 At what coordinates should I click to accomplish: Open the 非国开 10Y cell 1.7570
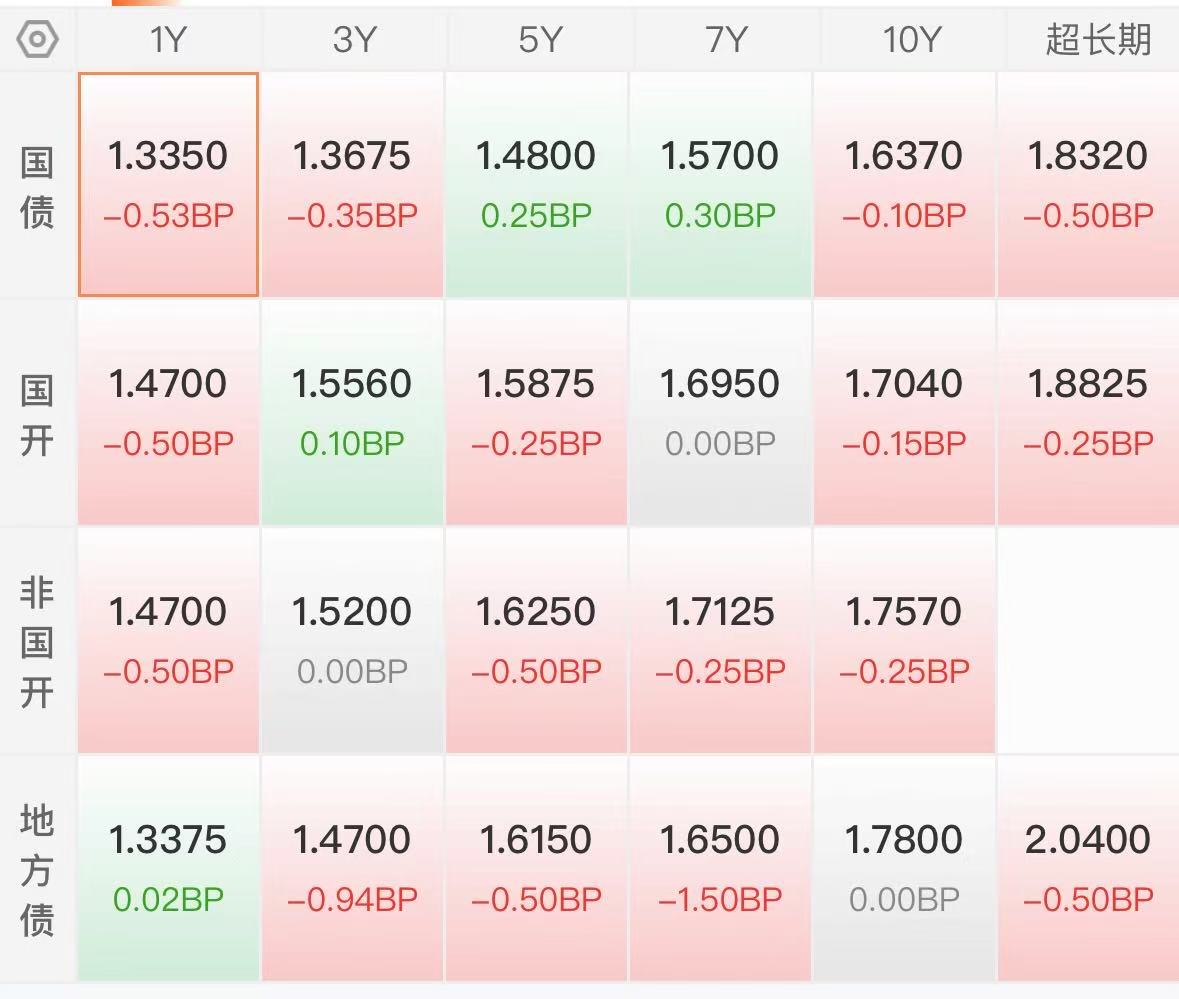pyautogui.click(x=904, y=640)
